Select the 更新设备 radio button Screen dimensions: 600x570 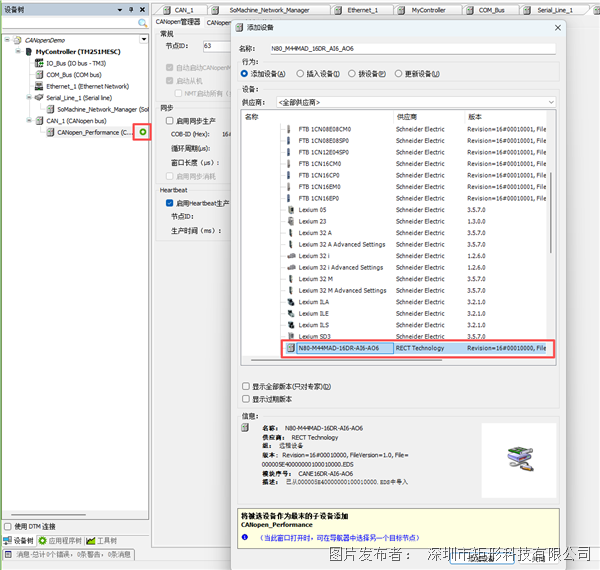point(398,73)
